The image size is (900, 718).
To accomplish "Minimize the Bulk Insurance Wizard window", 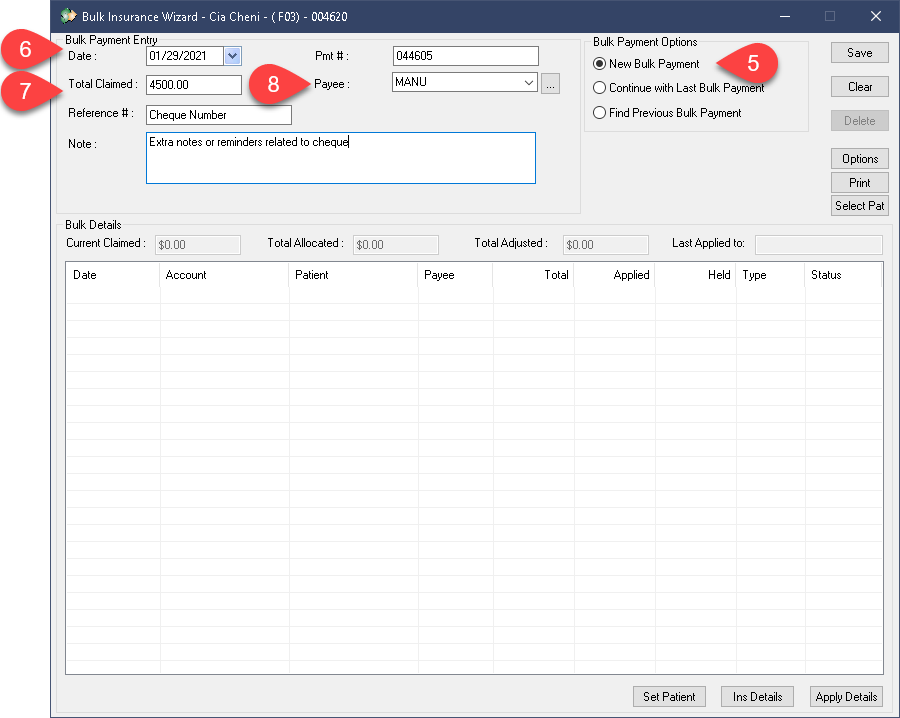I will pyautogui.click(x=785, y=16).
